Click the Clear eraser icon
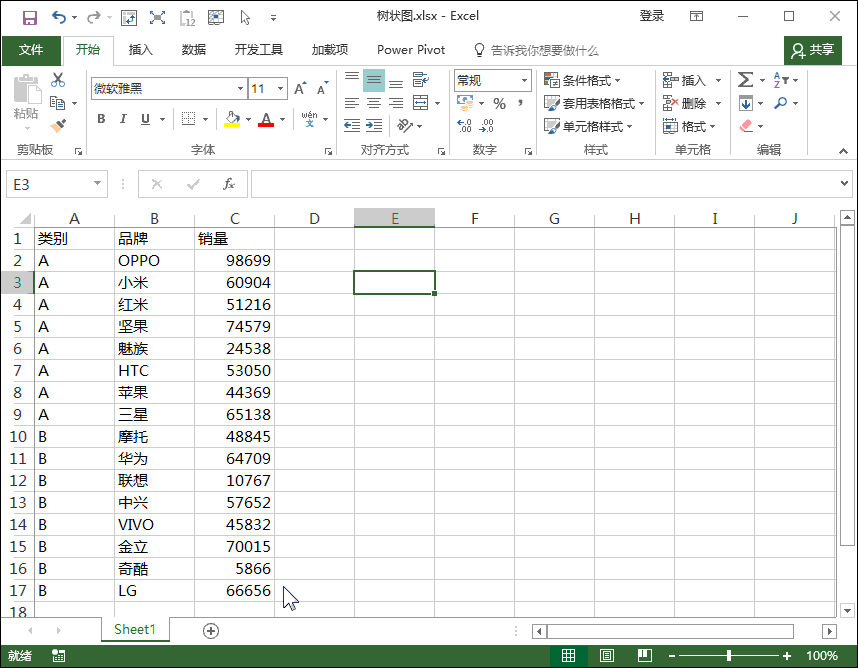The height and width of the screenshot is (668, 858). point(746,126)
